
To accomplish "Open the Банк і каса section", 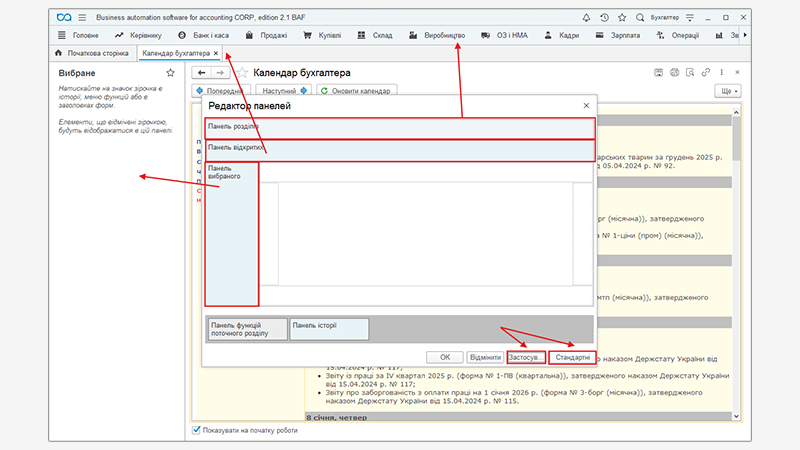I will pos(205,36).
